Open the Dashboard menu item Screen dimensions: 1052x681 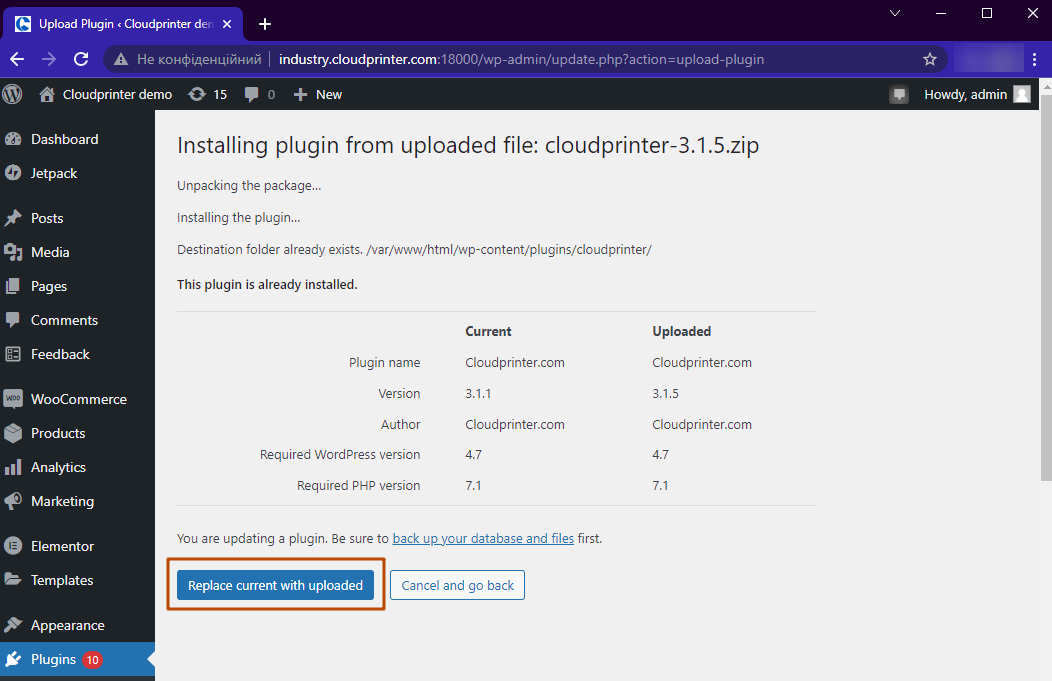pos(77,139)
